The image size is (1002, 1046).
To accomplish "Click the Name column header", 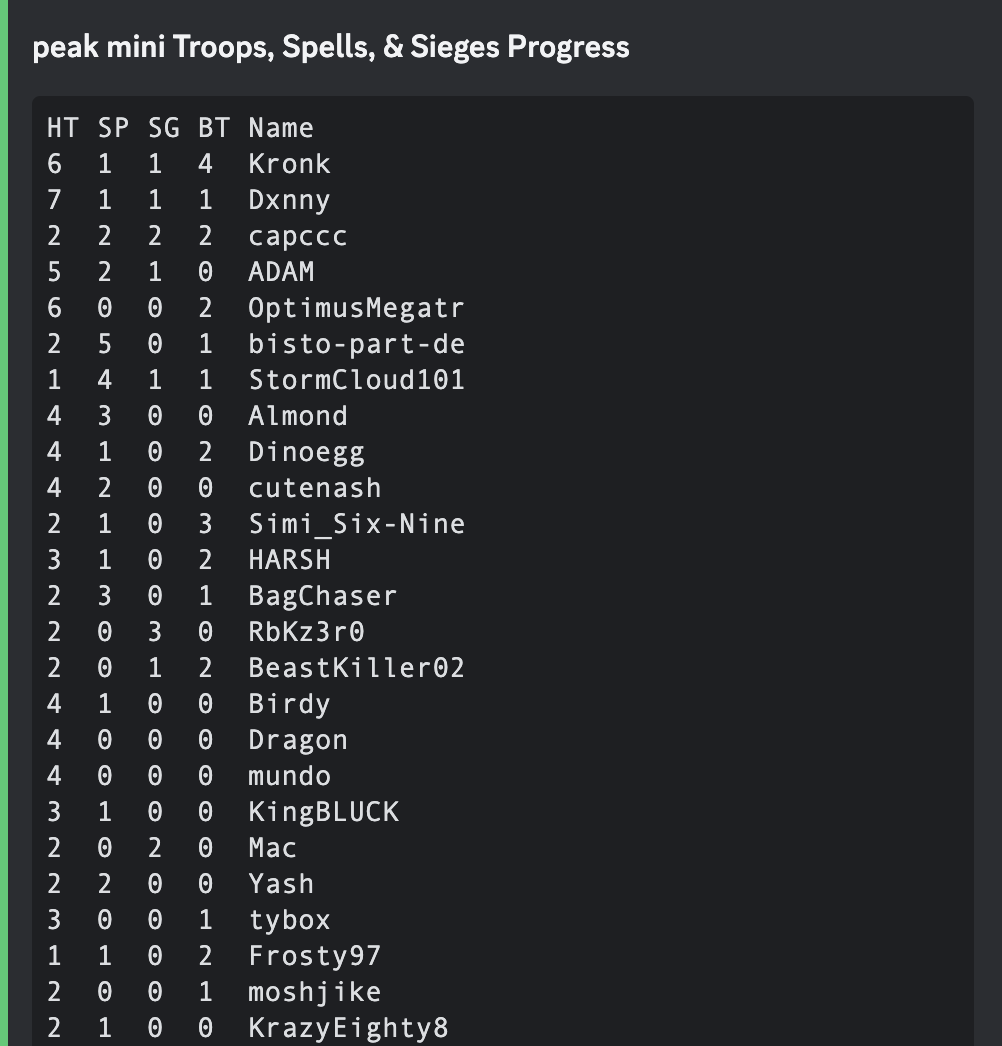I will [x=281, y=128].
